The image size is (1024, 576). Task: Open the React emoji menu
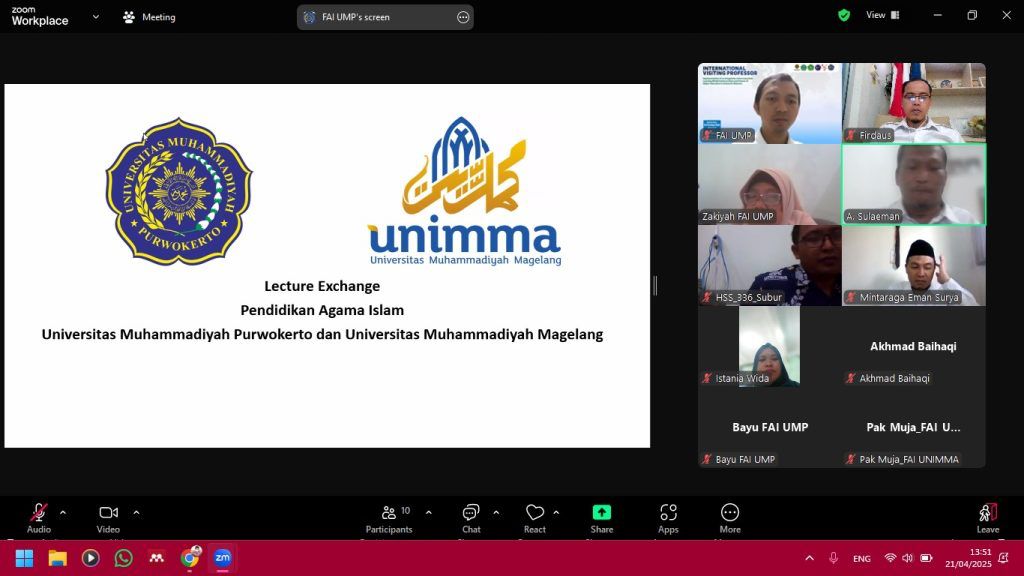coord(535,519)
